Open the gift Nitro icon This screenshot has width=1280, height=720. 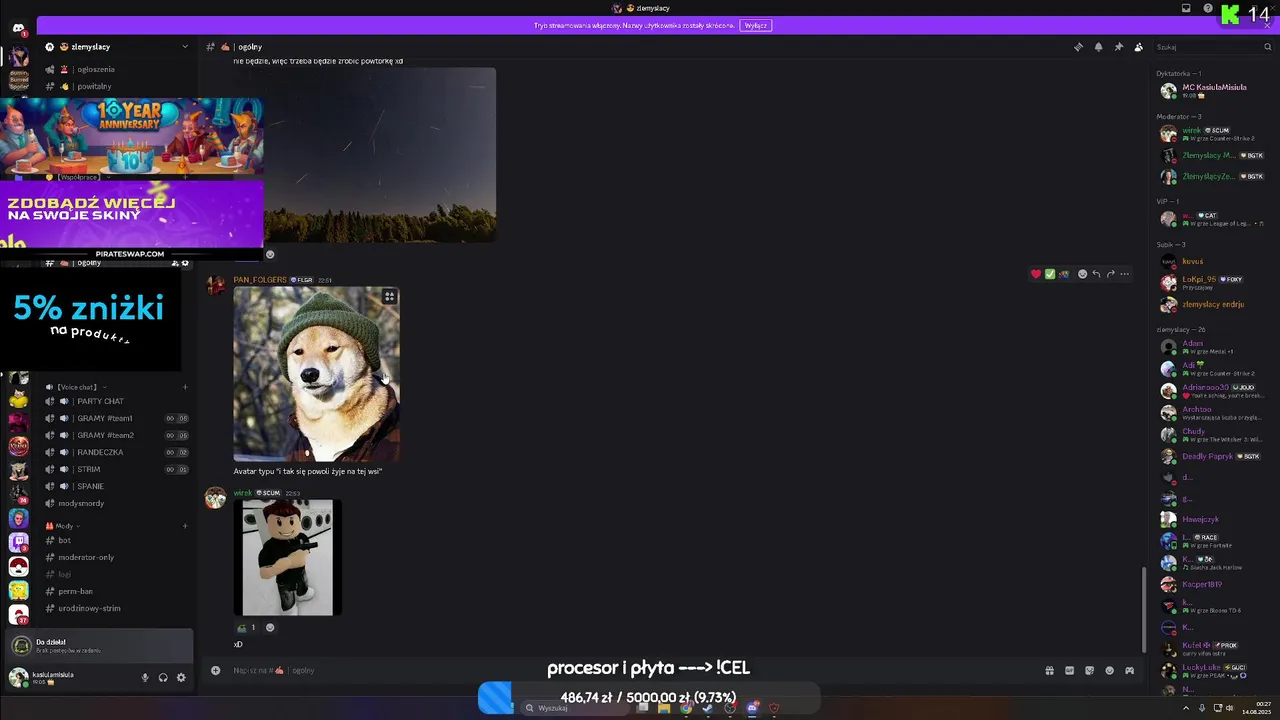click(1049, 670)
